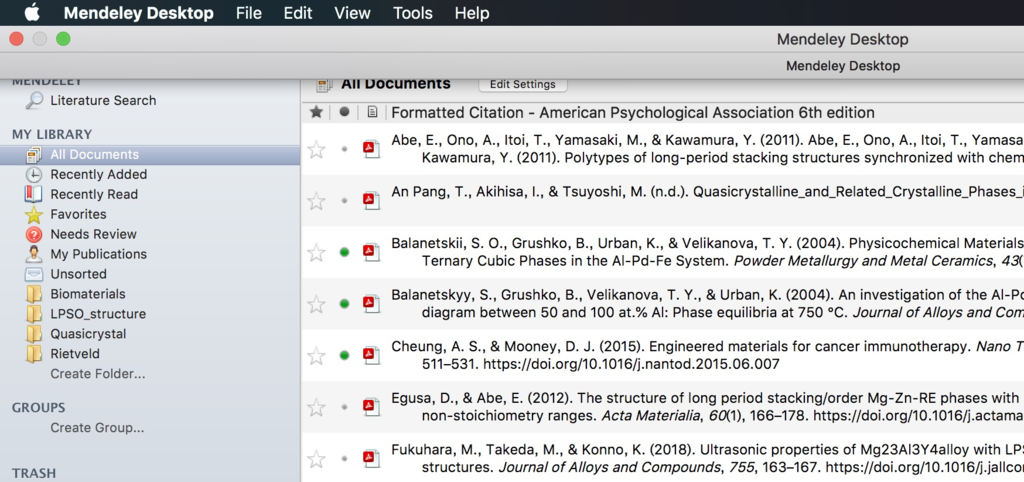Favorite the Balanetskyy, Grushko citation
1024x482 pixels.
point(316,304)
